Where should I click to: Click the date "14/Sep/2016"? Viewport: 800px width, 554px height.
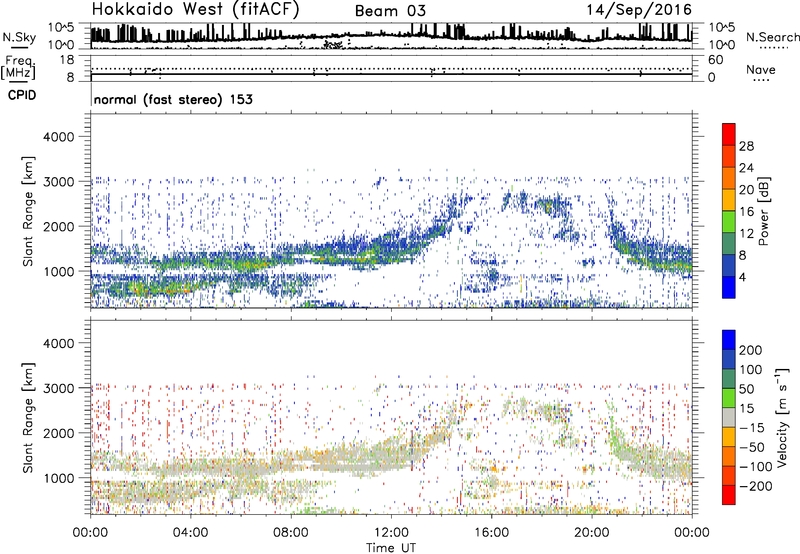[x=639, y=10]
